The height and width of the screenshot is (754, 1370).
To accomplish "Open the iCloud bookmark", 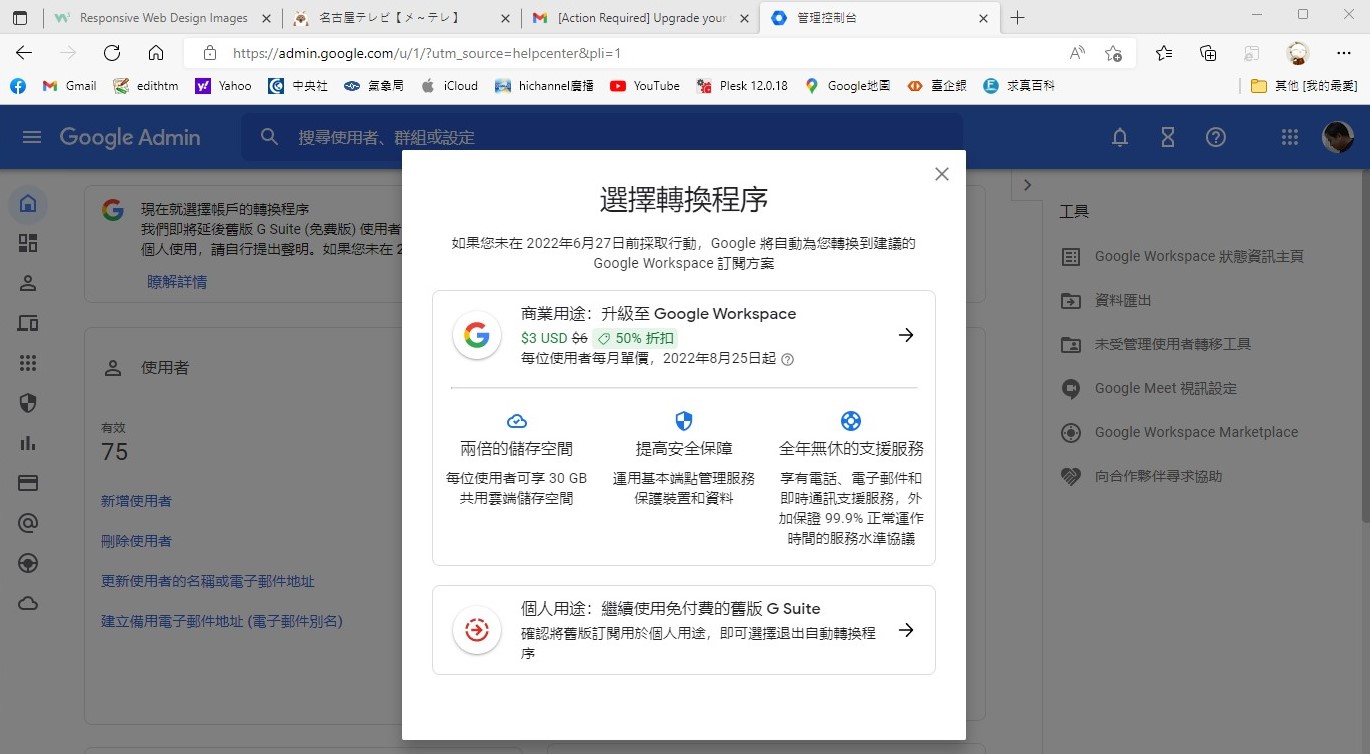I will (x=450, y=86).
